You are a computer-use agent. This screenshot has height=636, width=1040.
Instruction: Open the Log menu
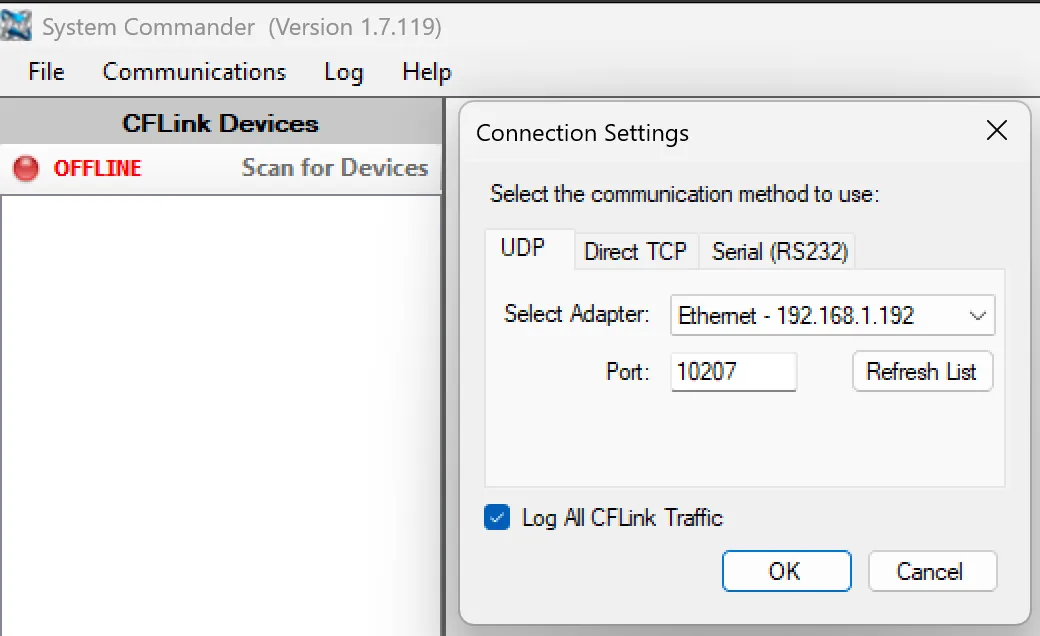[x=342, y=71]
